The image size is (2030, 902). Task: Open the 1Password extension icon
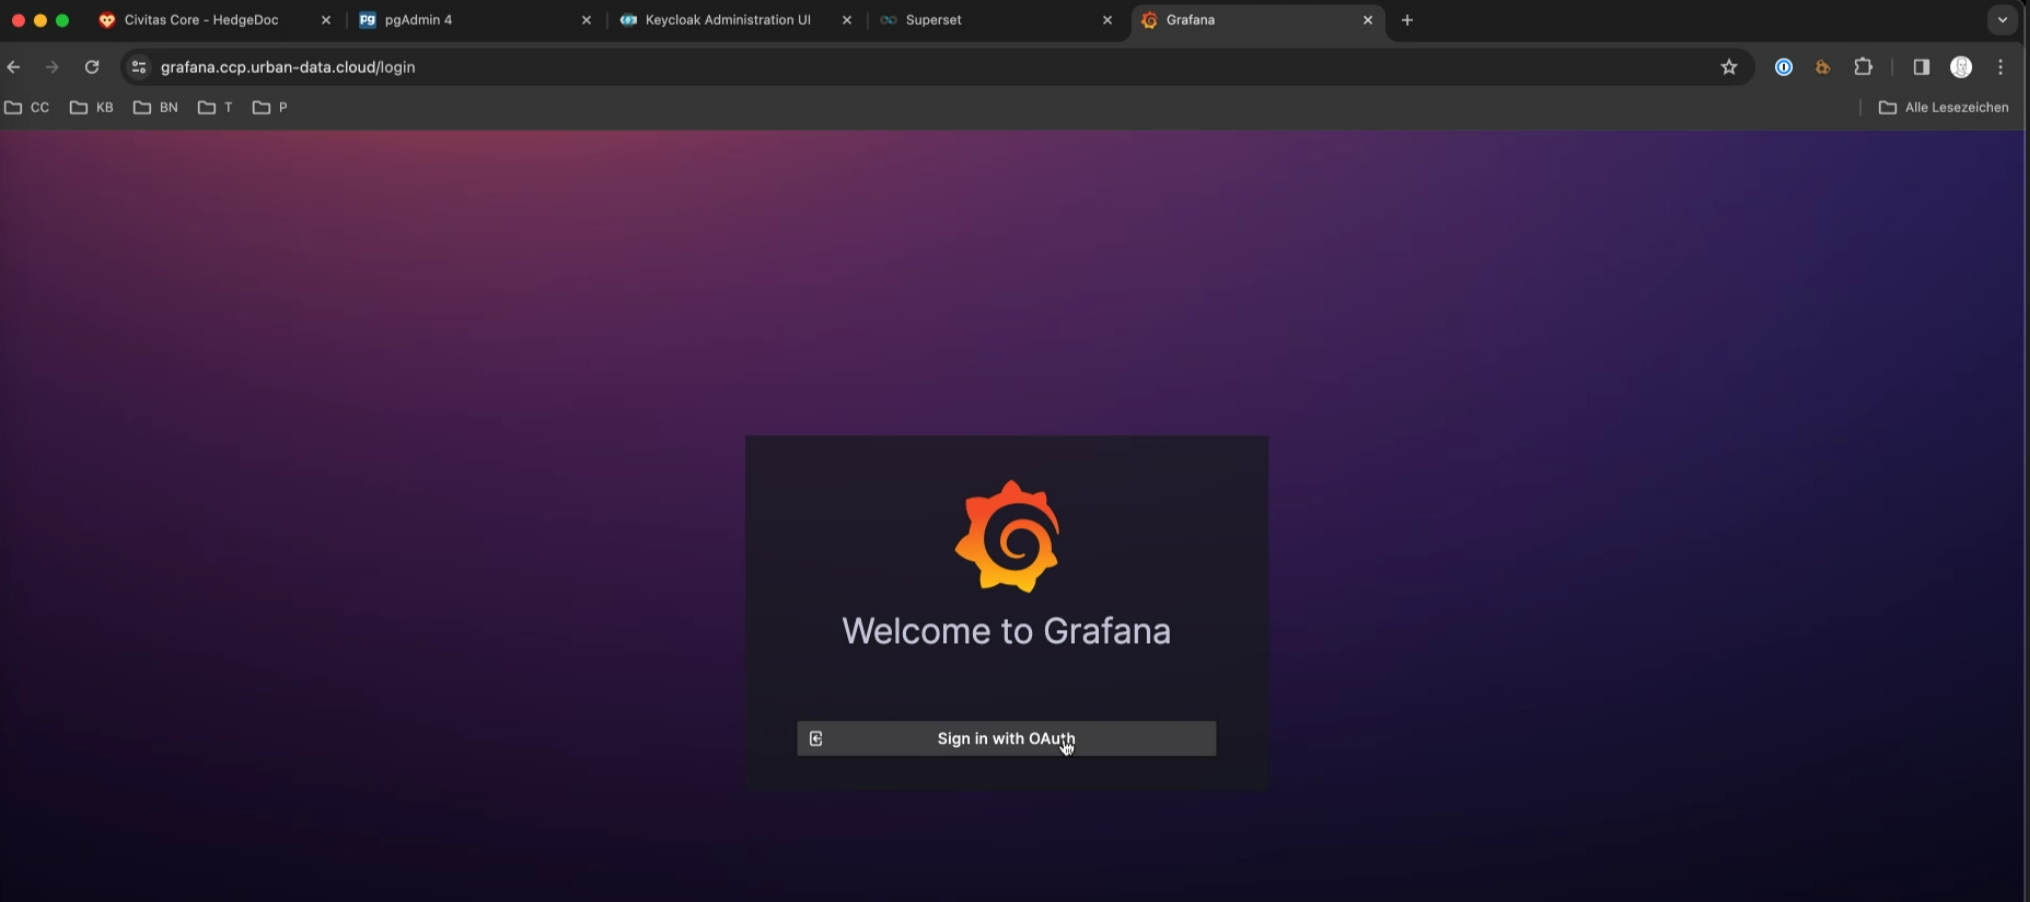tap(1783, 67)
